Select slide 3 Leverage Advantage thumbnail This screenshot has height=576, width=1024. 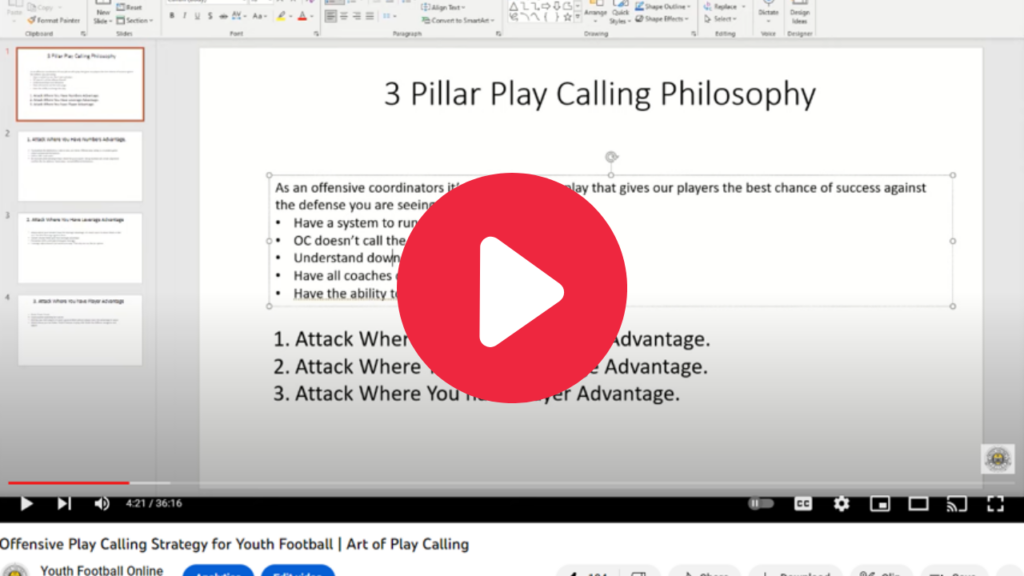click(80, 248)
